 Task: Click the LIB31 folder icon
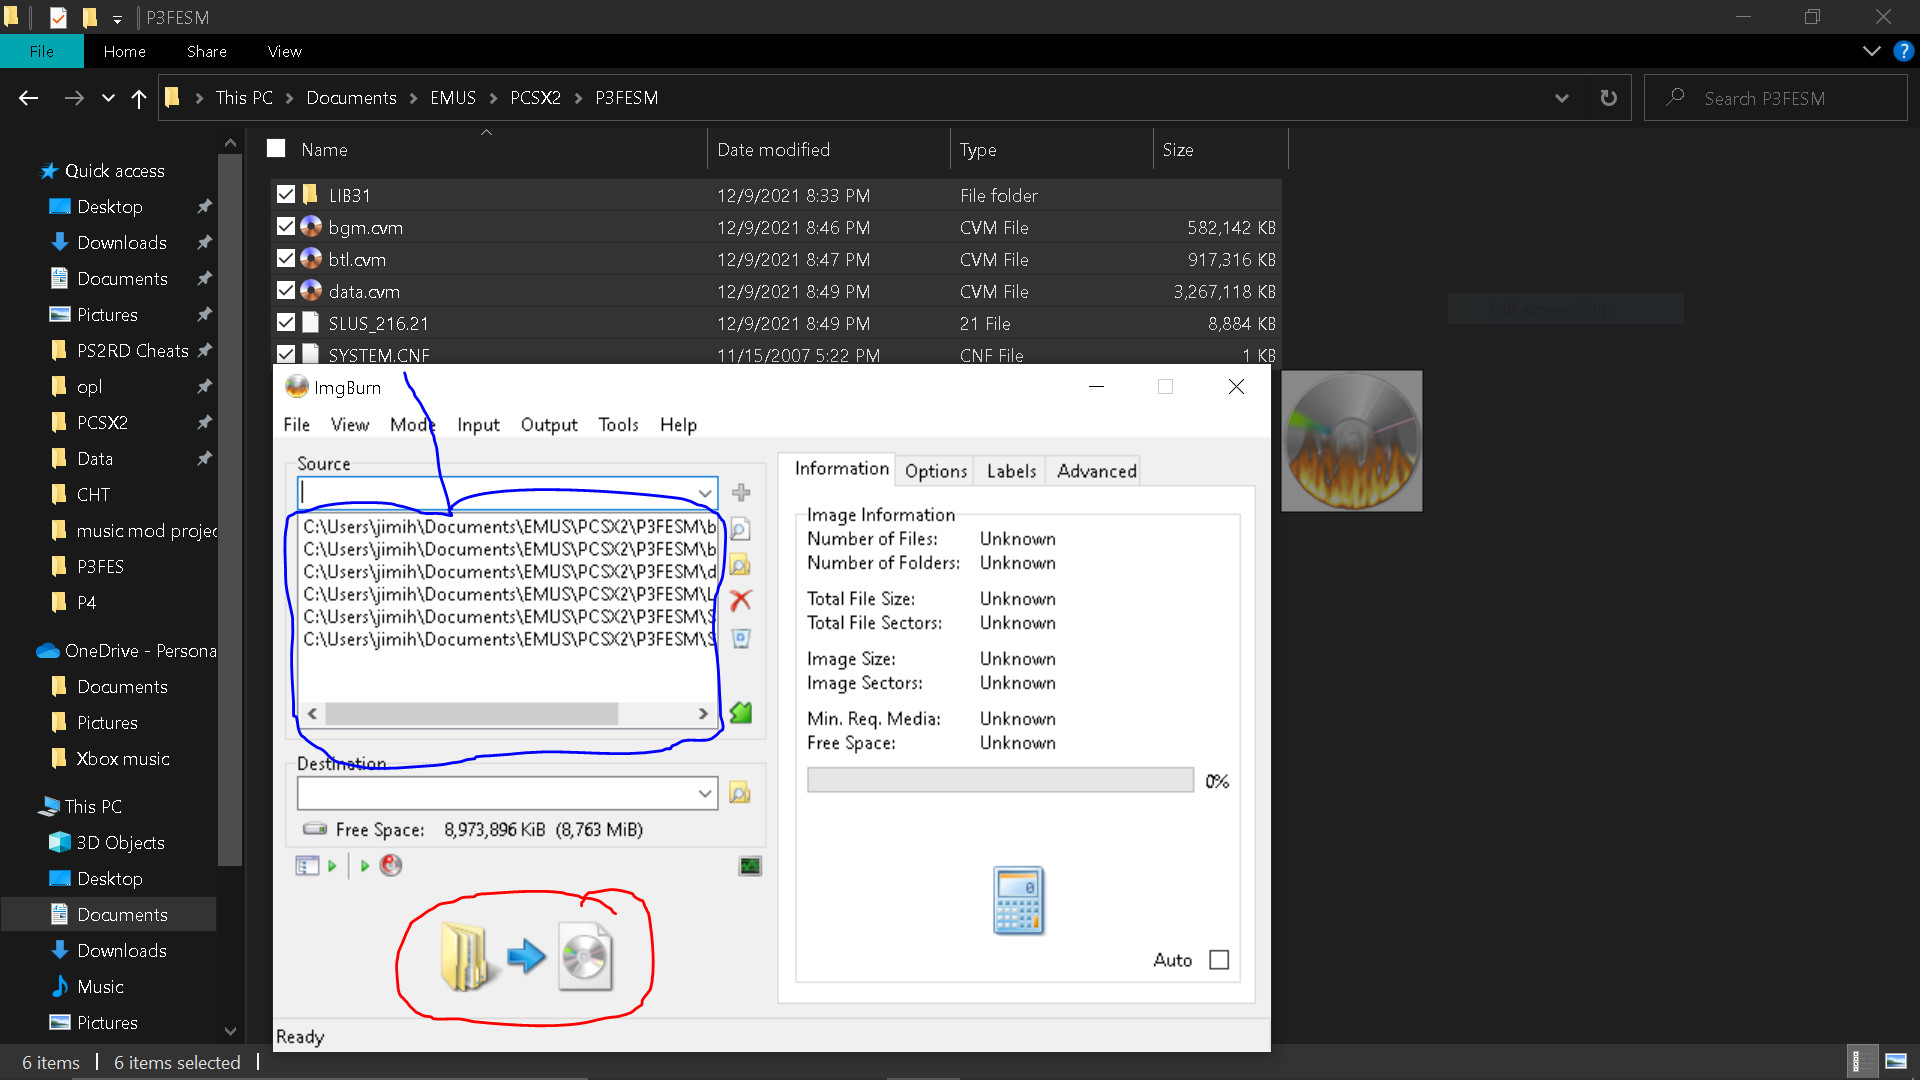[x=311, y=195]
